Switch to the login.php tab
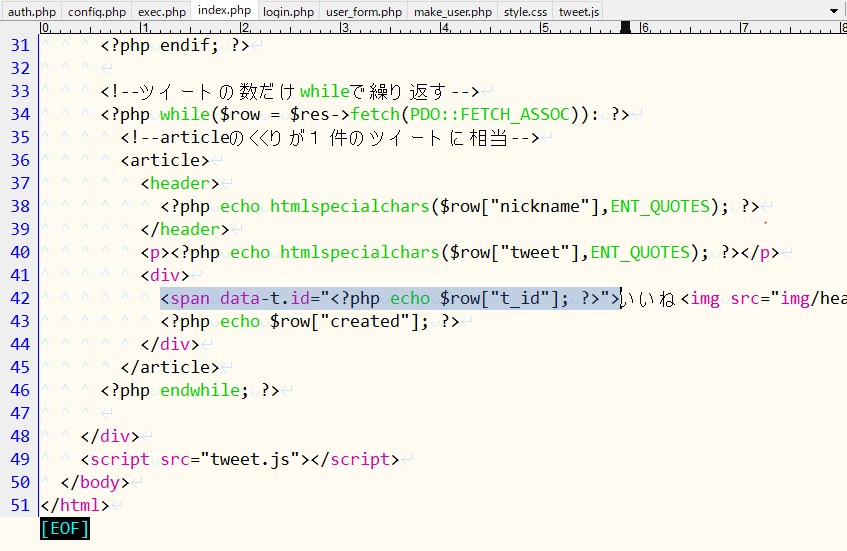This screenshot has height=551, width=847. [x=288, y=11]
